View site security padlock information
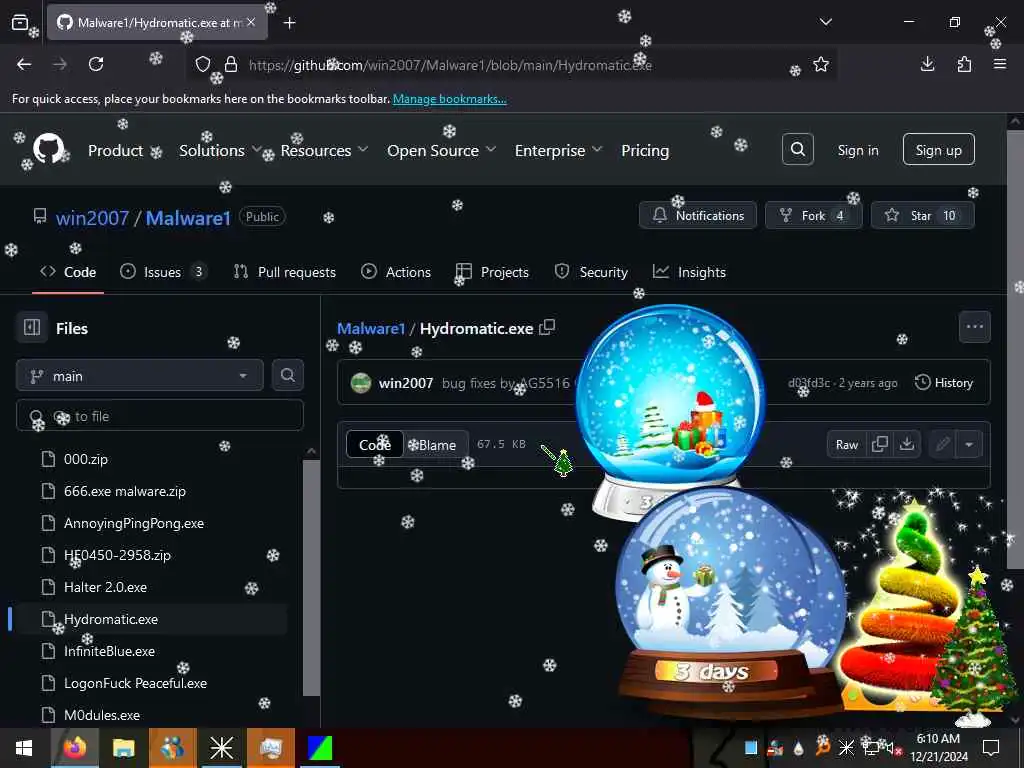1024x768 pixels. tap(231, 64)
